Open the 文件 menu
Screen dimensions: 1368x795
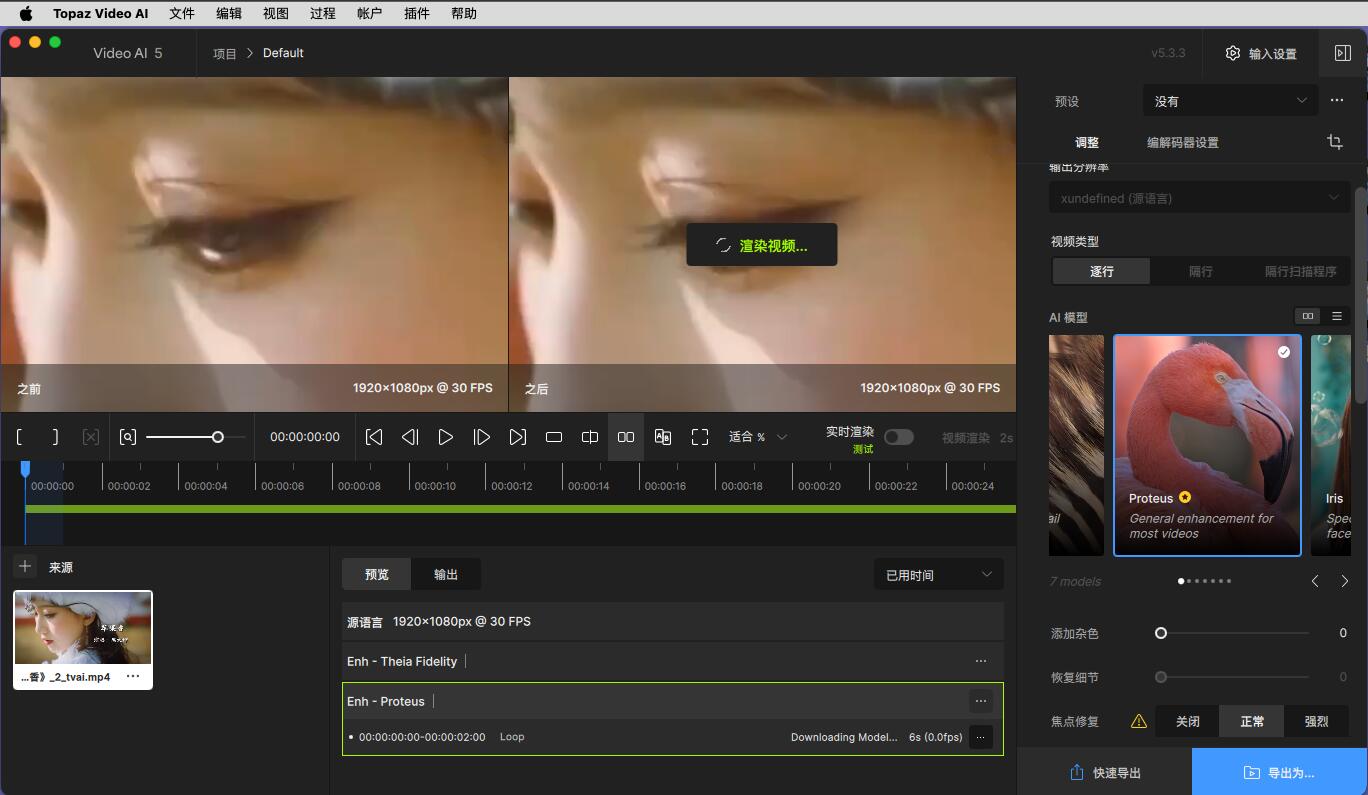[x=182, y=13]
